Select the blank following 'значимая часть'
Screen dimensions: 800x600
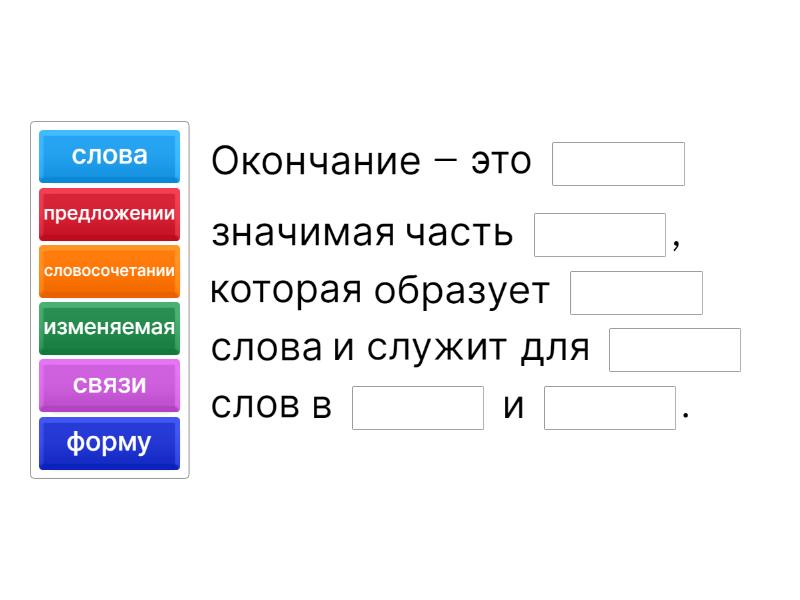600,235
